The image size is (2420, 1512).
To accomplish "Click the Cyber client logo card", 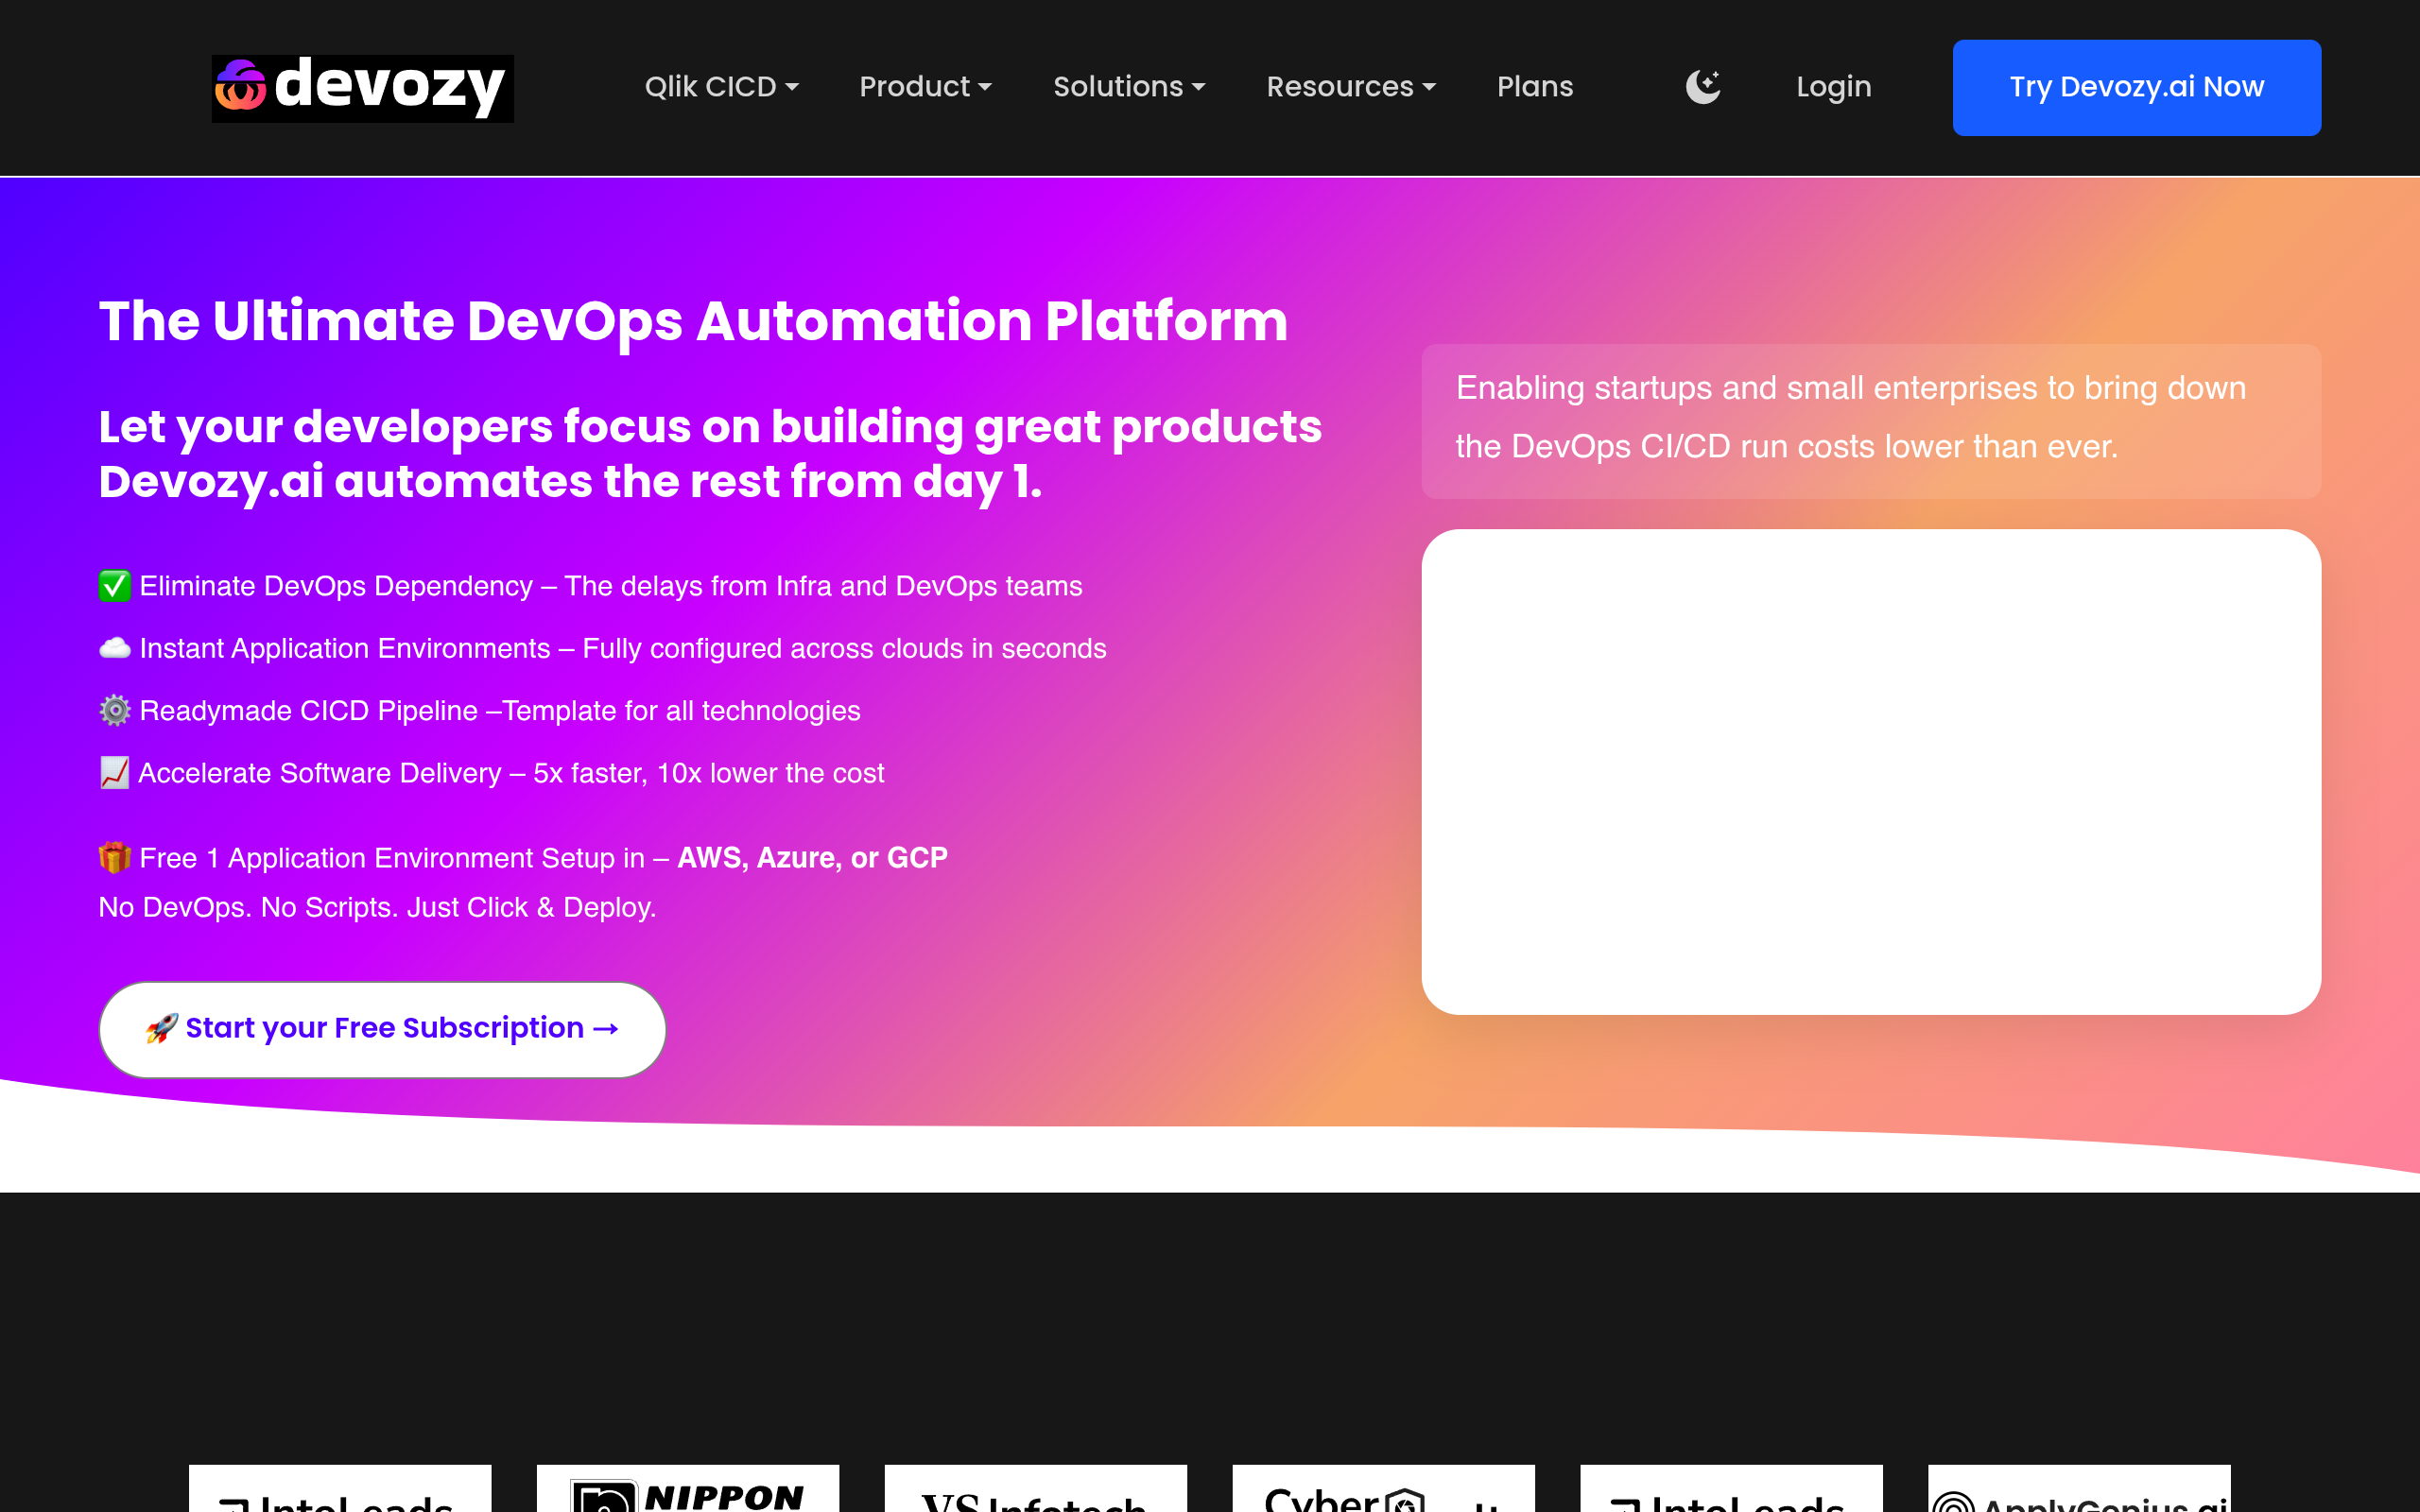I will coord(1383,1489).
